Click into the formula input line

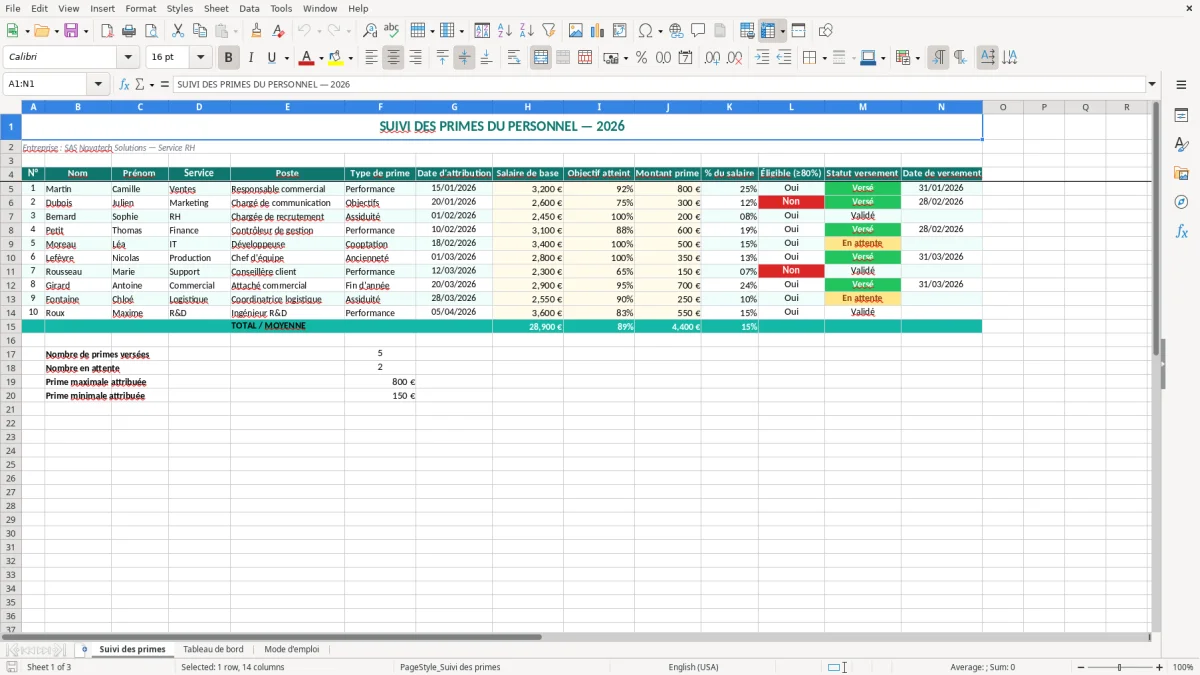658,84
